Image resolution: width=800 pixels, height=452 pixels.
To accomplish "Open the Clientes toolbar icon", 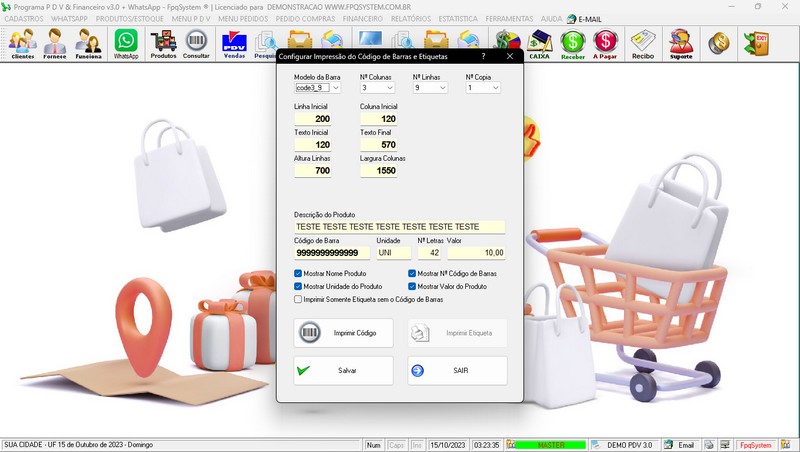I will 22,43.
